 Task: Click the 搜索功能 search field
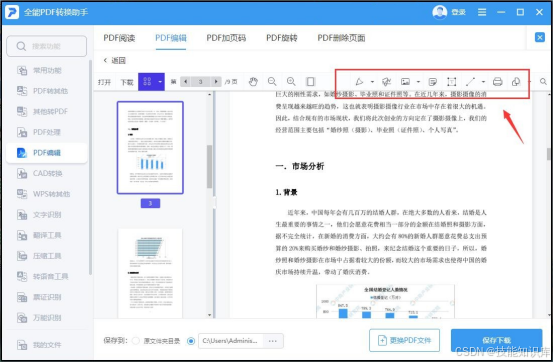click(47, 46)
